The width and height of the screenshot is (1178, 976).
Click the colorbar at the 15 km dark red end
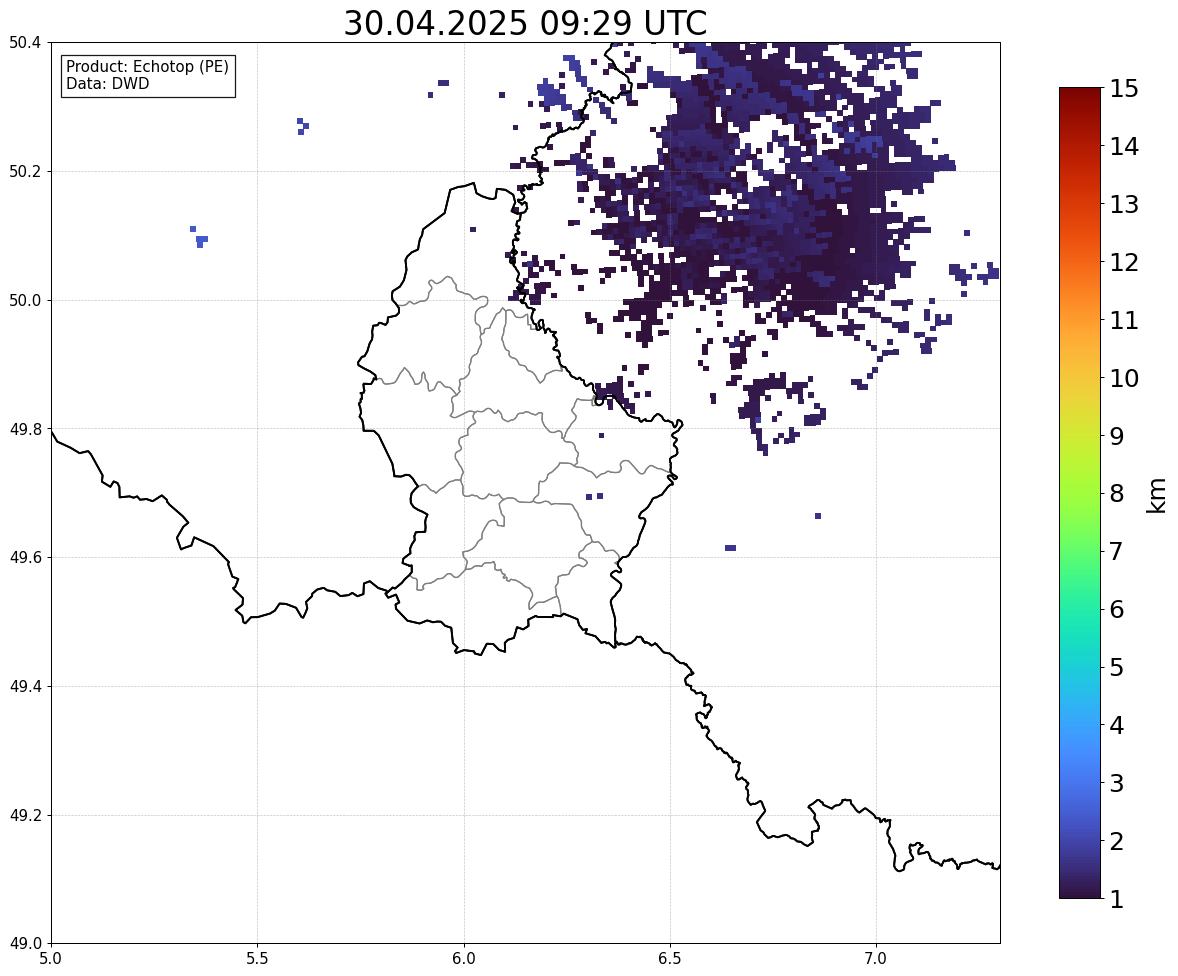click(1080, 90)
